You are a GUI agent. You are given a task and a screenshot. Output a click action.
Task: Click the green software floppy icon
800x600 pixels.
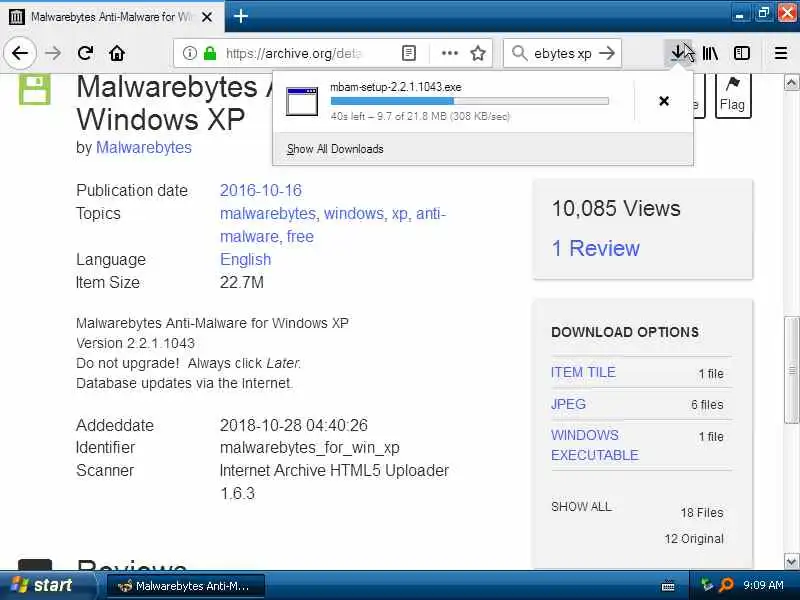pyautogui.click(x=35, y=89)
